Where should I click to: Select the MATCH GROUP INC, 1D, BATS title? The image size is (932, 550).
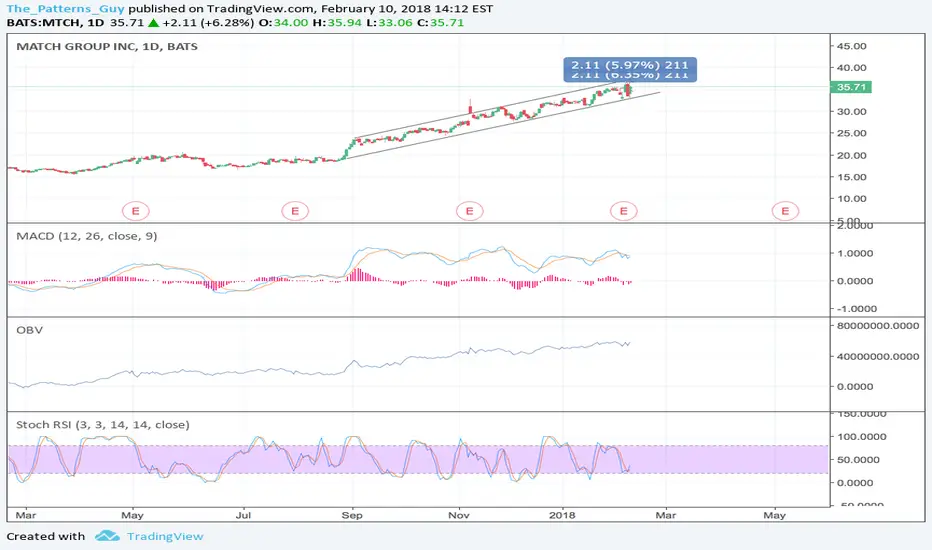point(107,46)
